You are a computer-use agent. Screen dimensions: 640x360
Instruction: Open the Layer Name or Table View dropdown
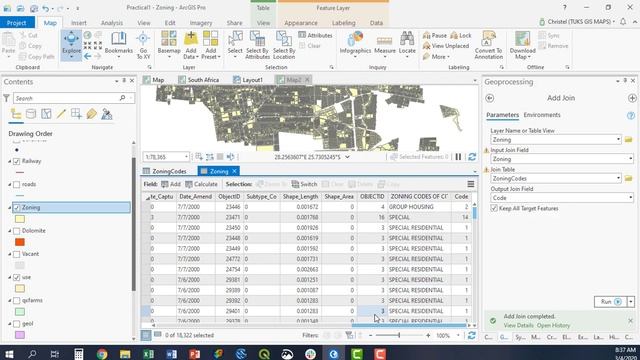tap(618, 140)
